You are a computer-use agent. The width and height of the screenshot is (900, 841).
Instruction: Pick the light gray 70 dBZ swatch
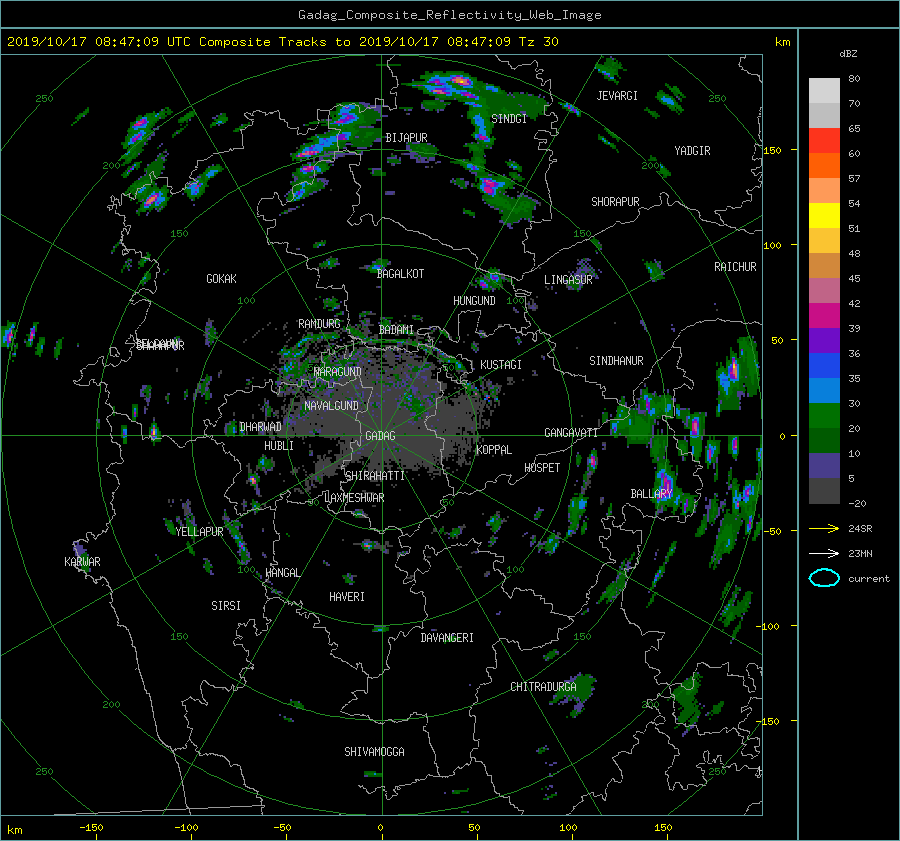point(824,91)
